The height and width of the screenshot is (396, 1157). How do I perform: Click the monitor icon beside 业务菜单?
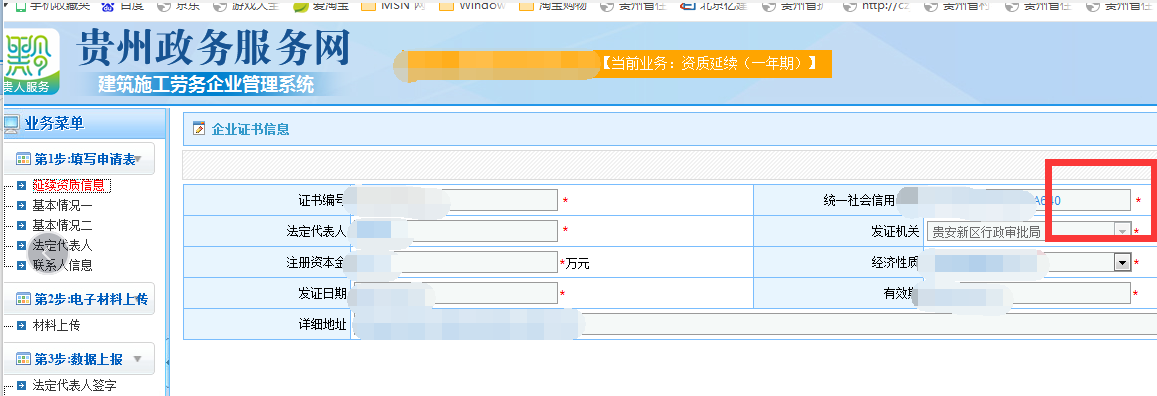click(x=12, y=125)
